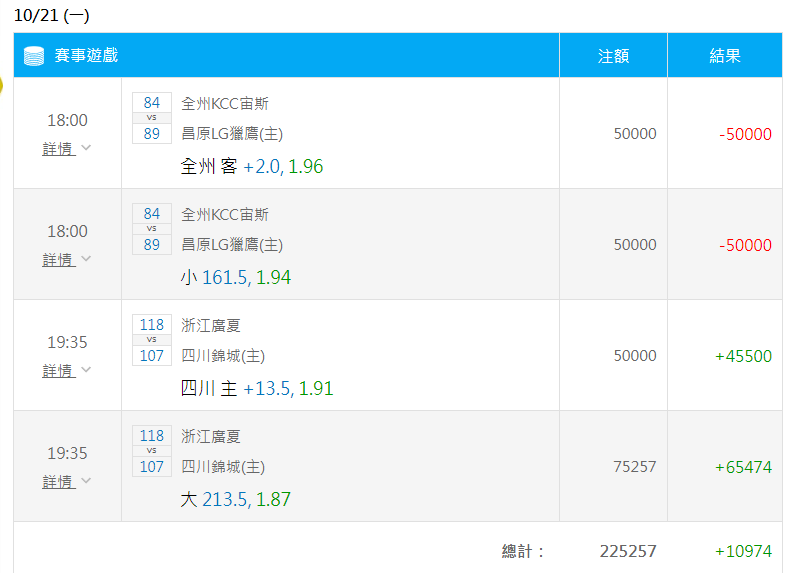This screenshot has width=789, height=573.
Task: Click stake amount 75257
Action: [635, 467]
